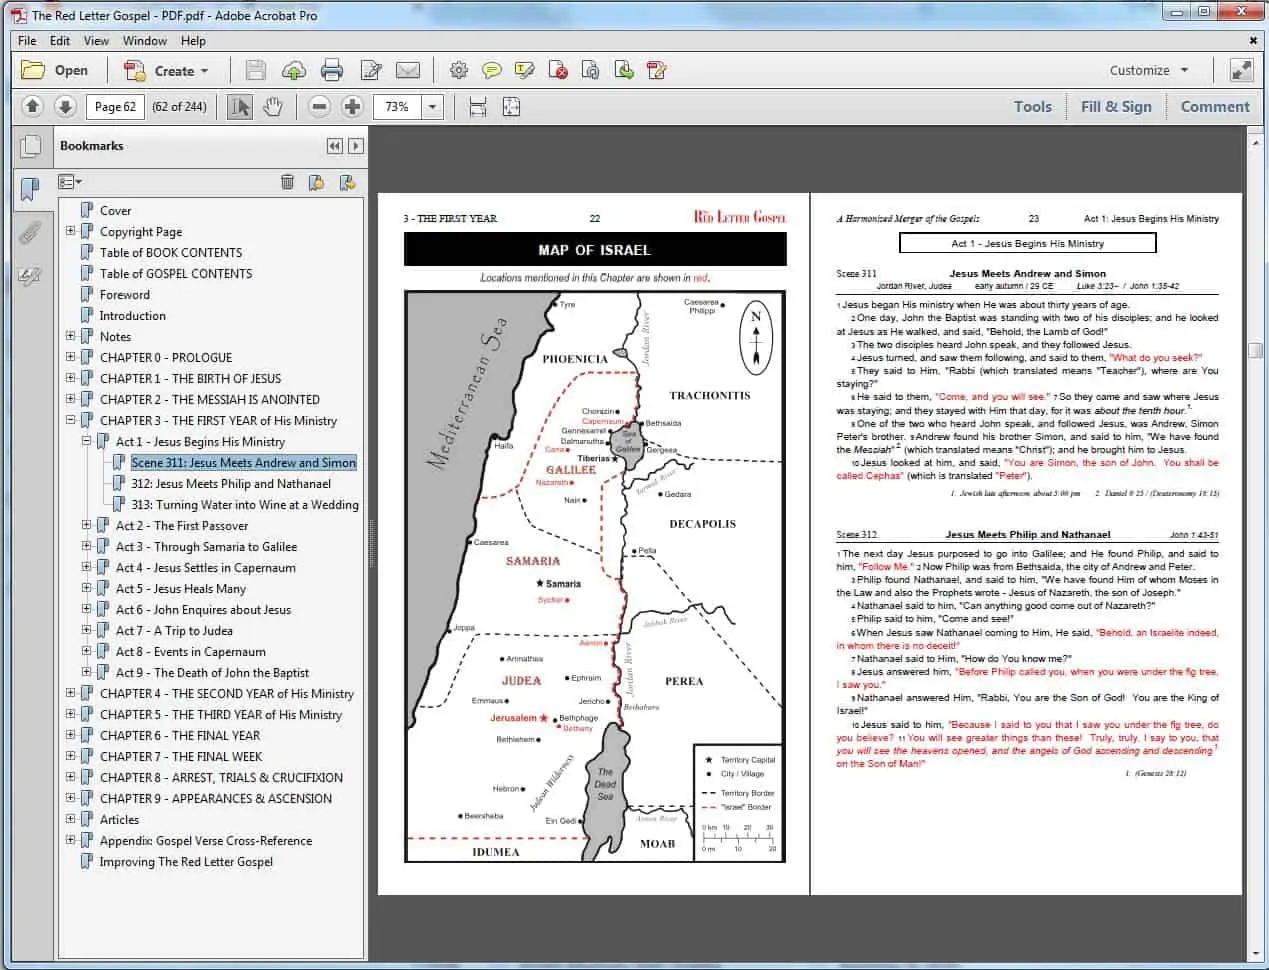Image resolution: width=1269 pixels, height=970 pixels.
Task: Go to the next page arrow
Action: (x=65, y=106)
